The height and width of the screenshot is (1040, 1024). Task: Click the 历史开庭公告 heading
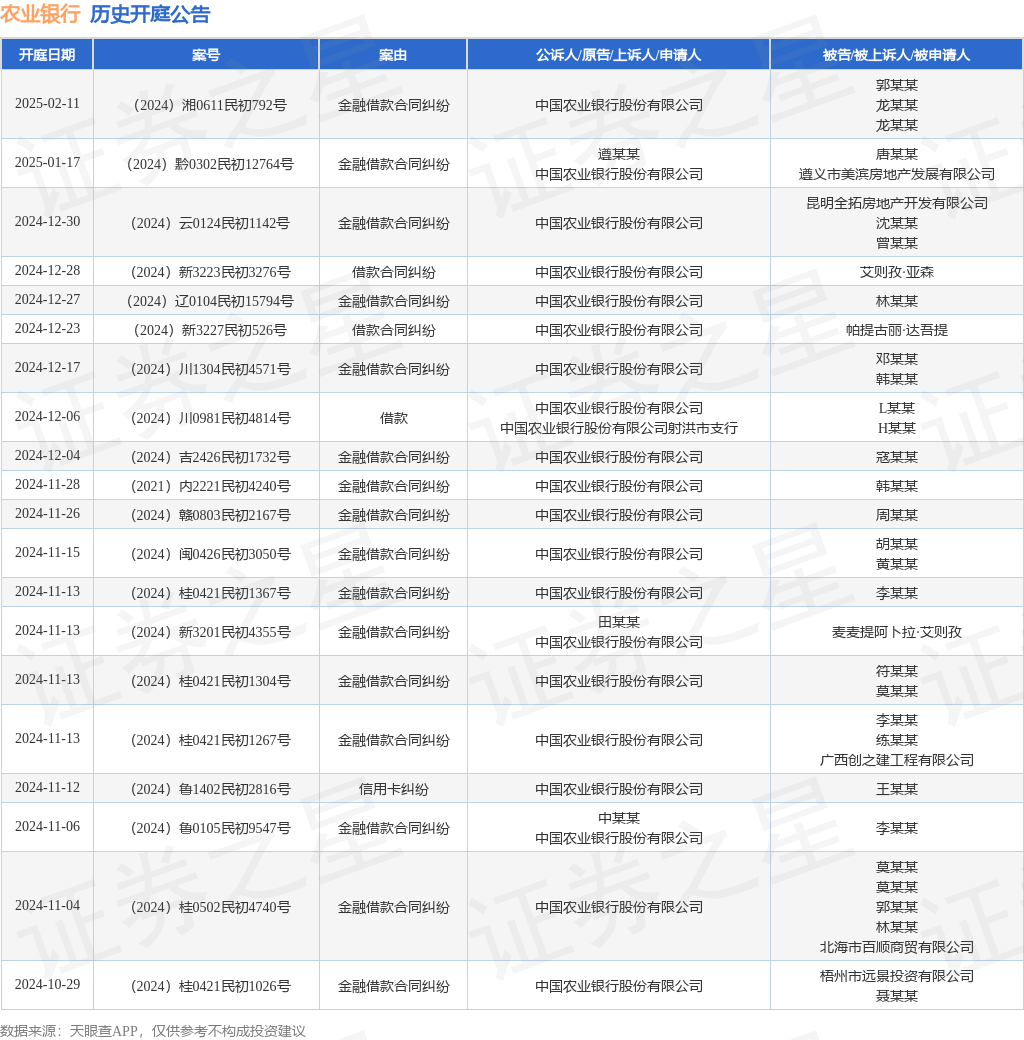[x=150, y=14]
